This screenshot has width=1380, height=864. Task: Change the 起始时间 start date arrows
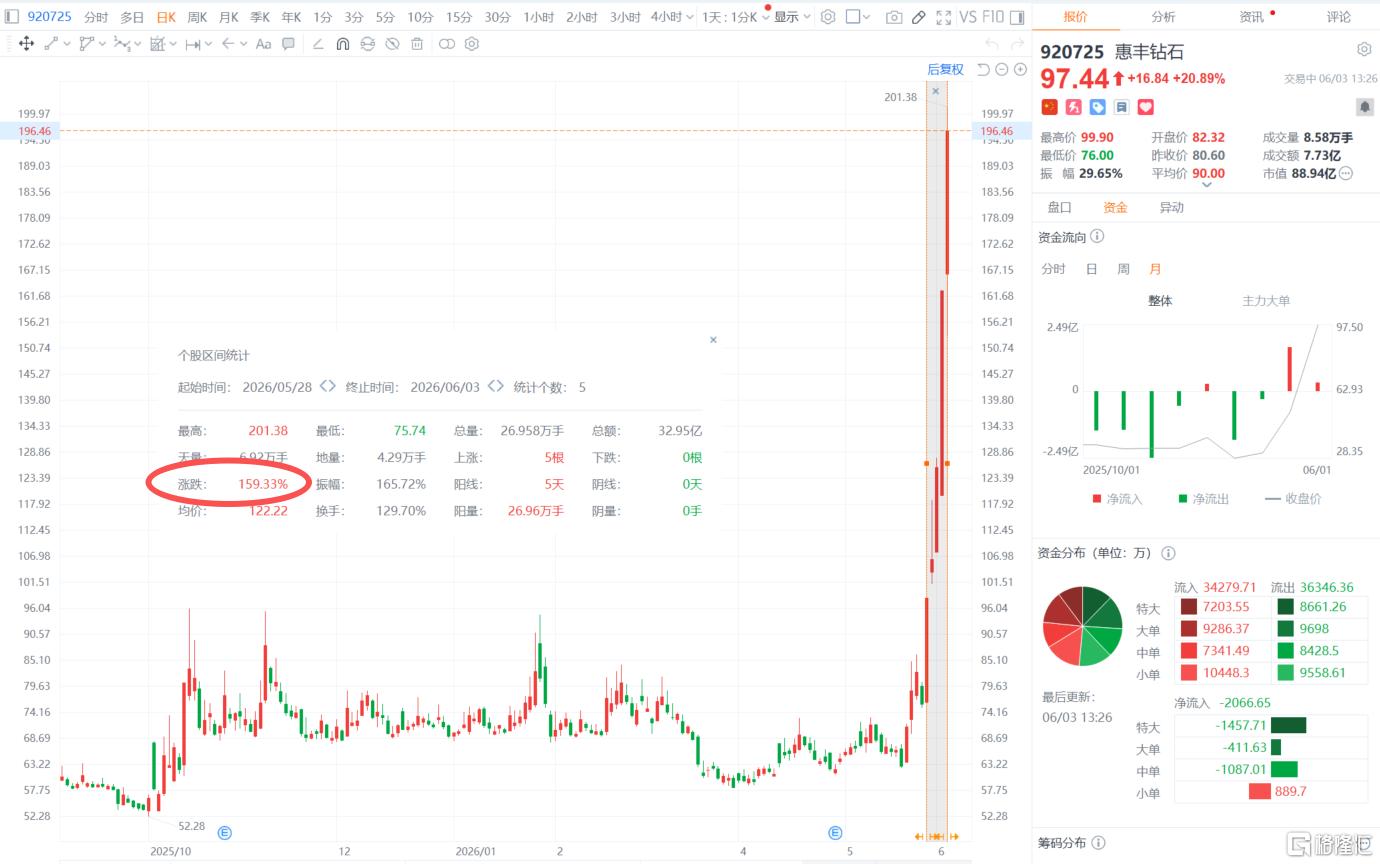coord(327,387)
